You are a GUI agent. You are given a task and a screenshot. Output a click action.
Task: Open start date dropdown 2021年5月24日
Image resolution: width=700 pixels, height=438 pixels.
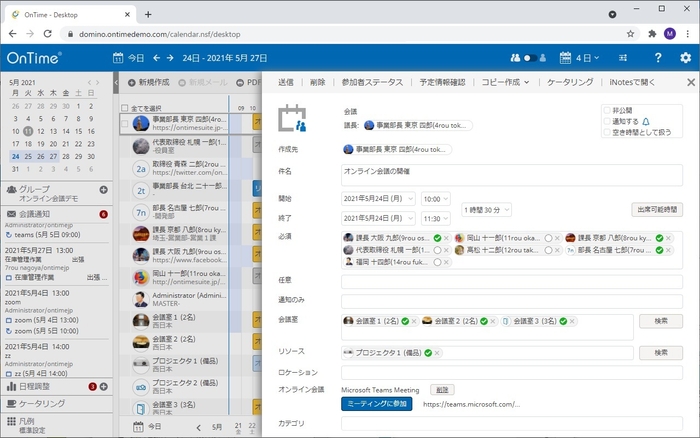[378, 199]
